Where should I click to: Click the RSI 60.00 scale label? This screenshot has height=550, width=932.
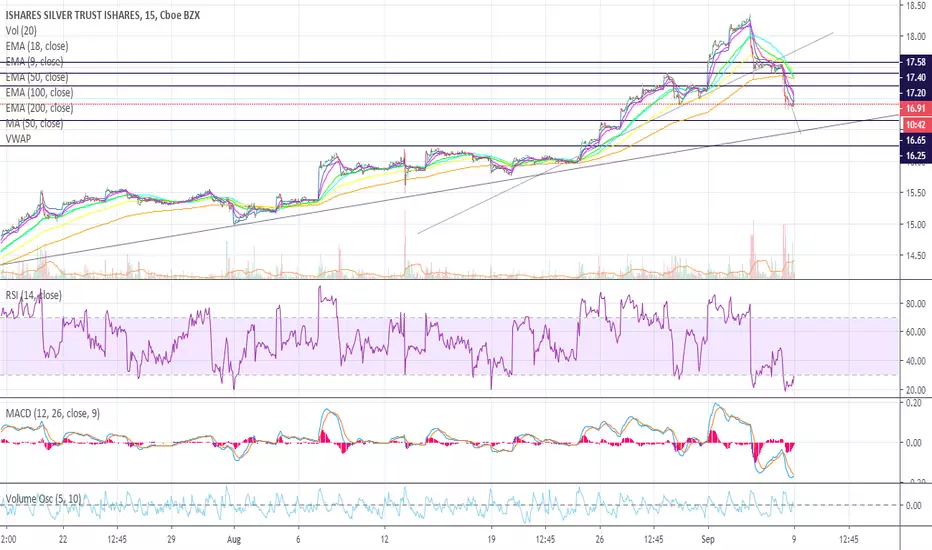pos(916,332)
